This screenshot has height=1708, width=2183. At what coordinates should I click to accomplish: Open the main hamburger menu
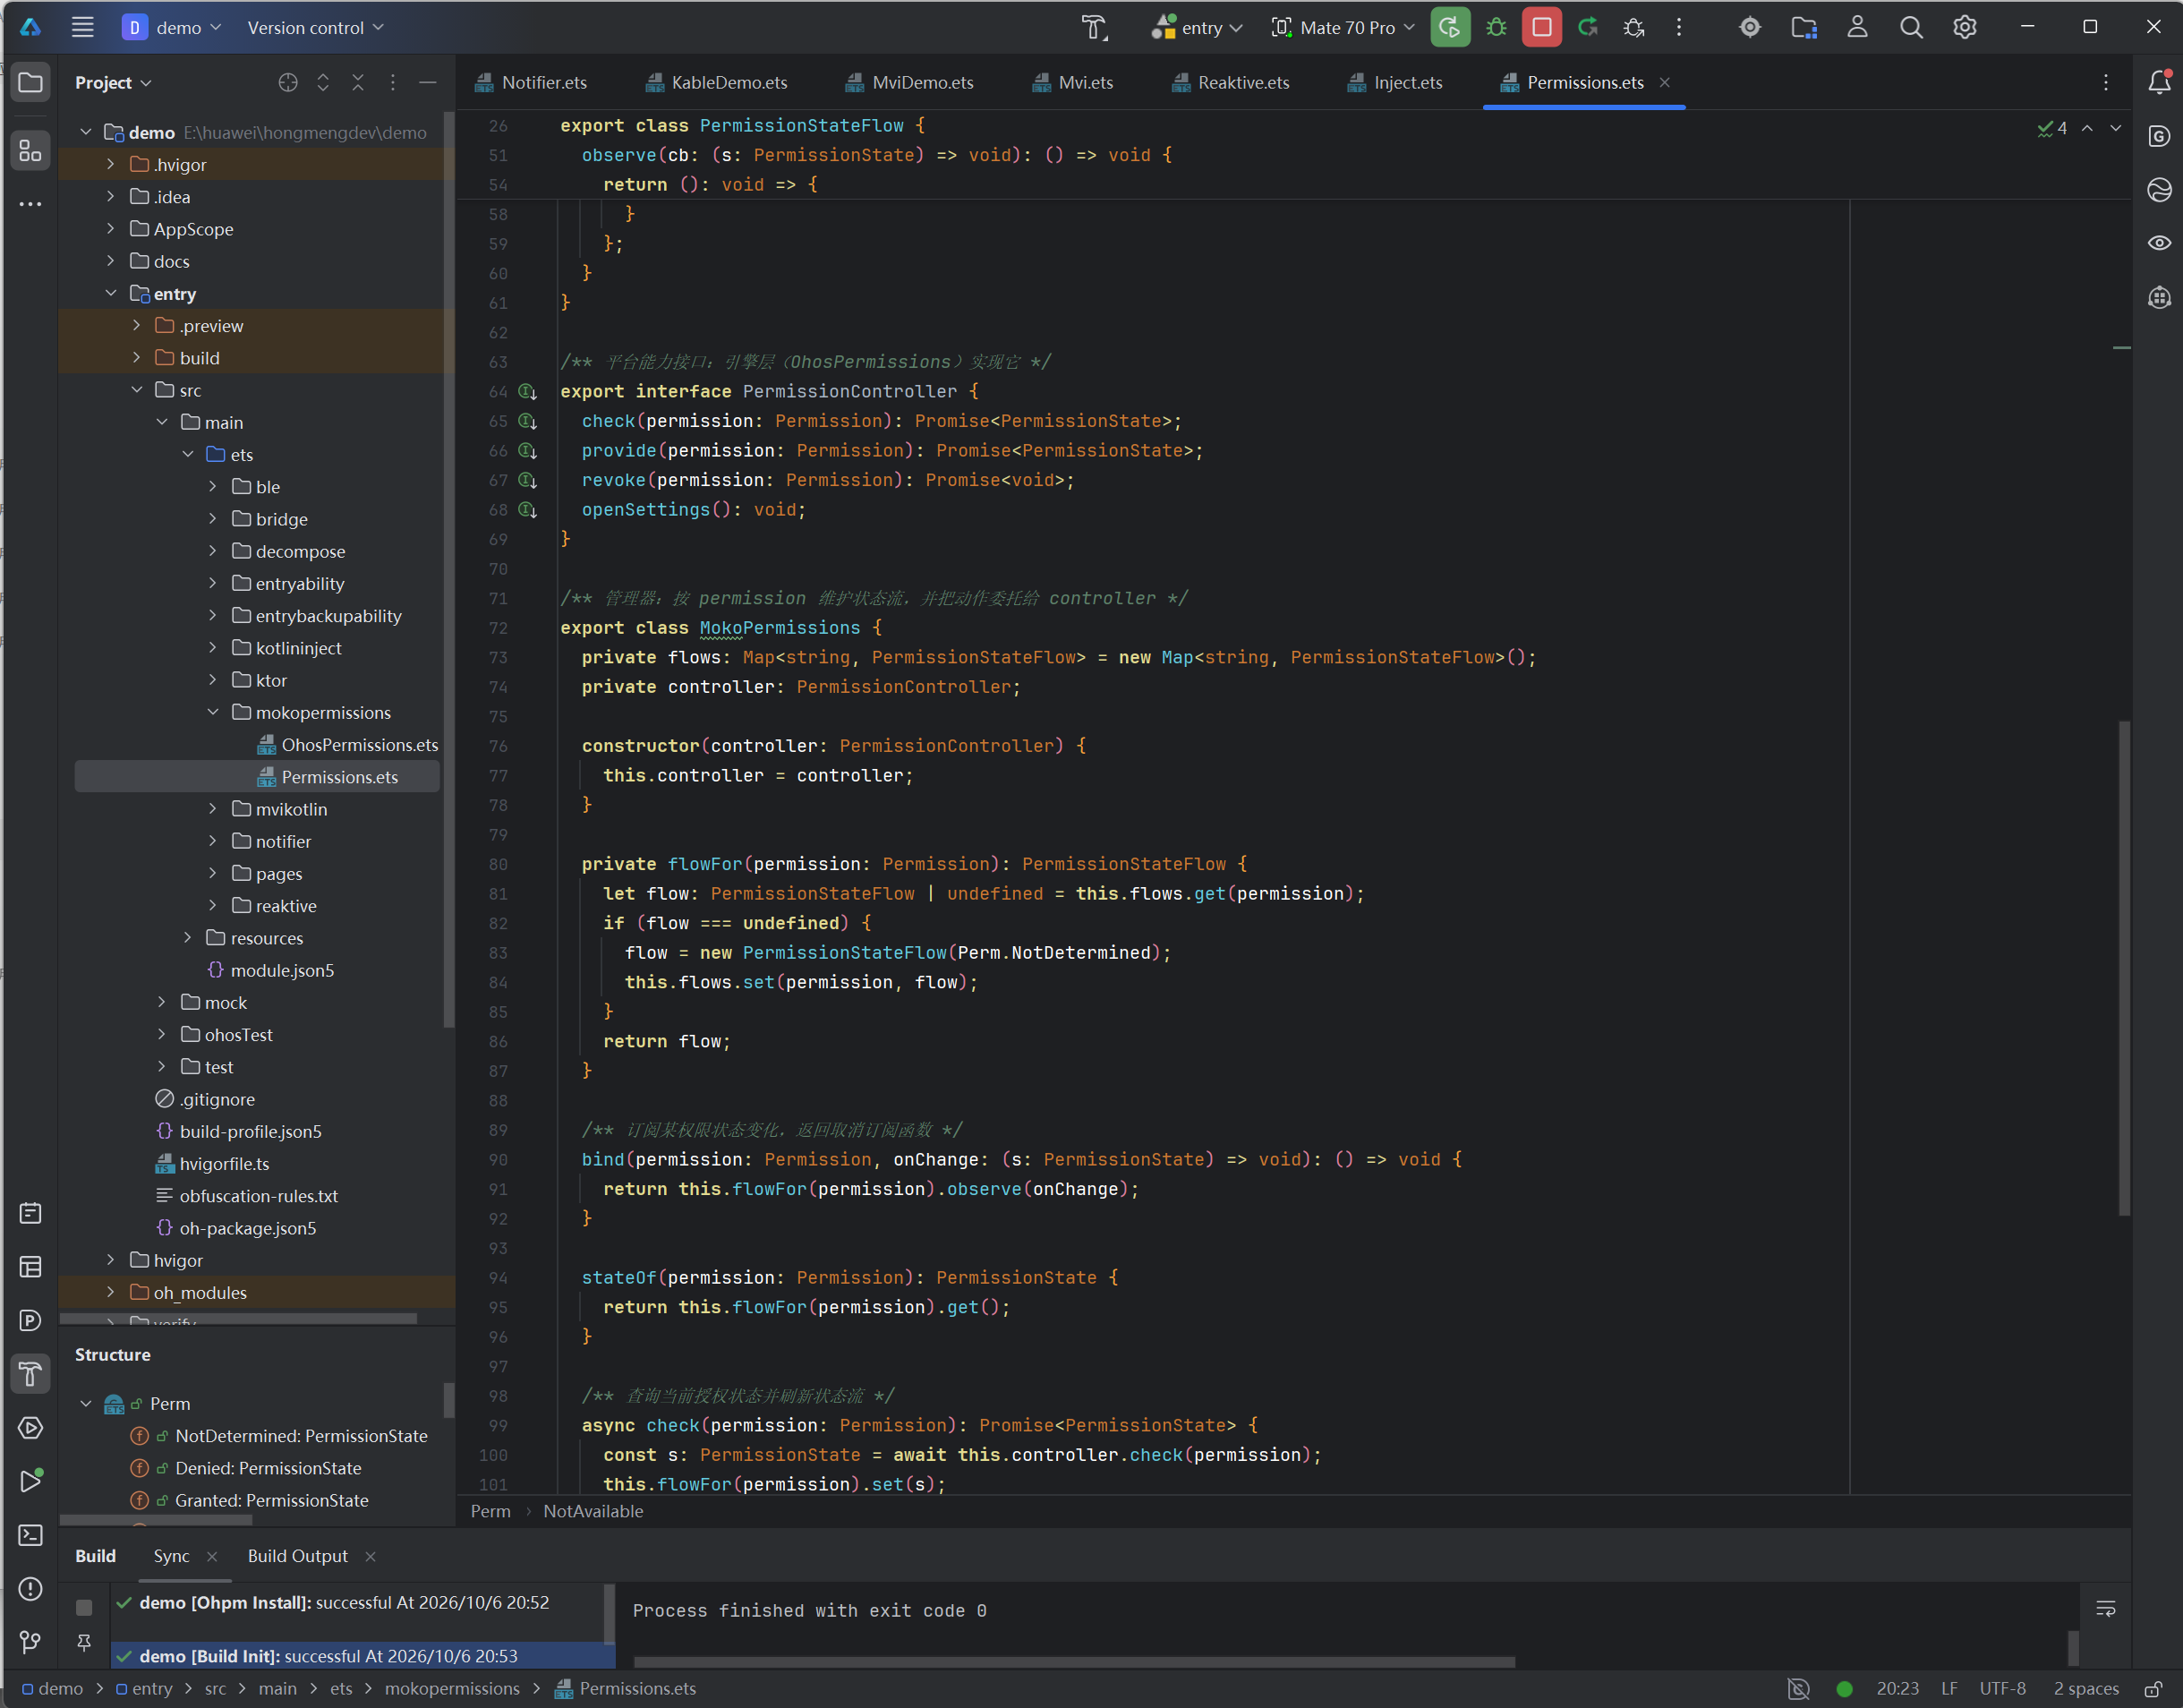point(83,27)
